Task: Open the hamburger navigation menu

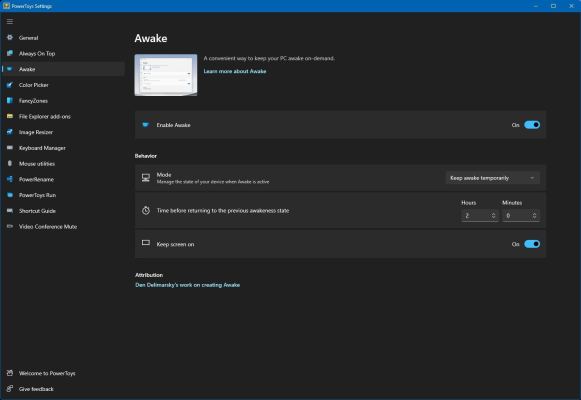Action: click(10, 21)
